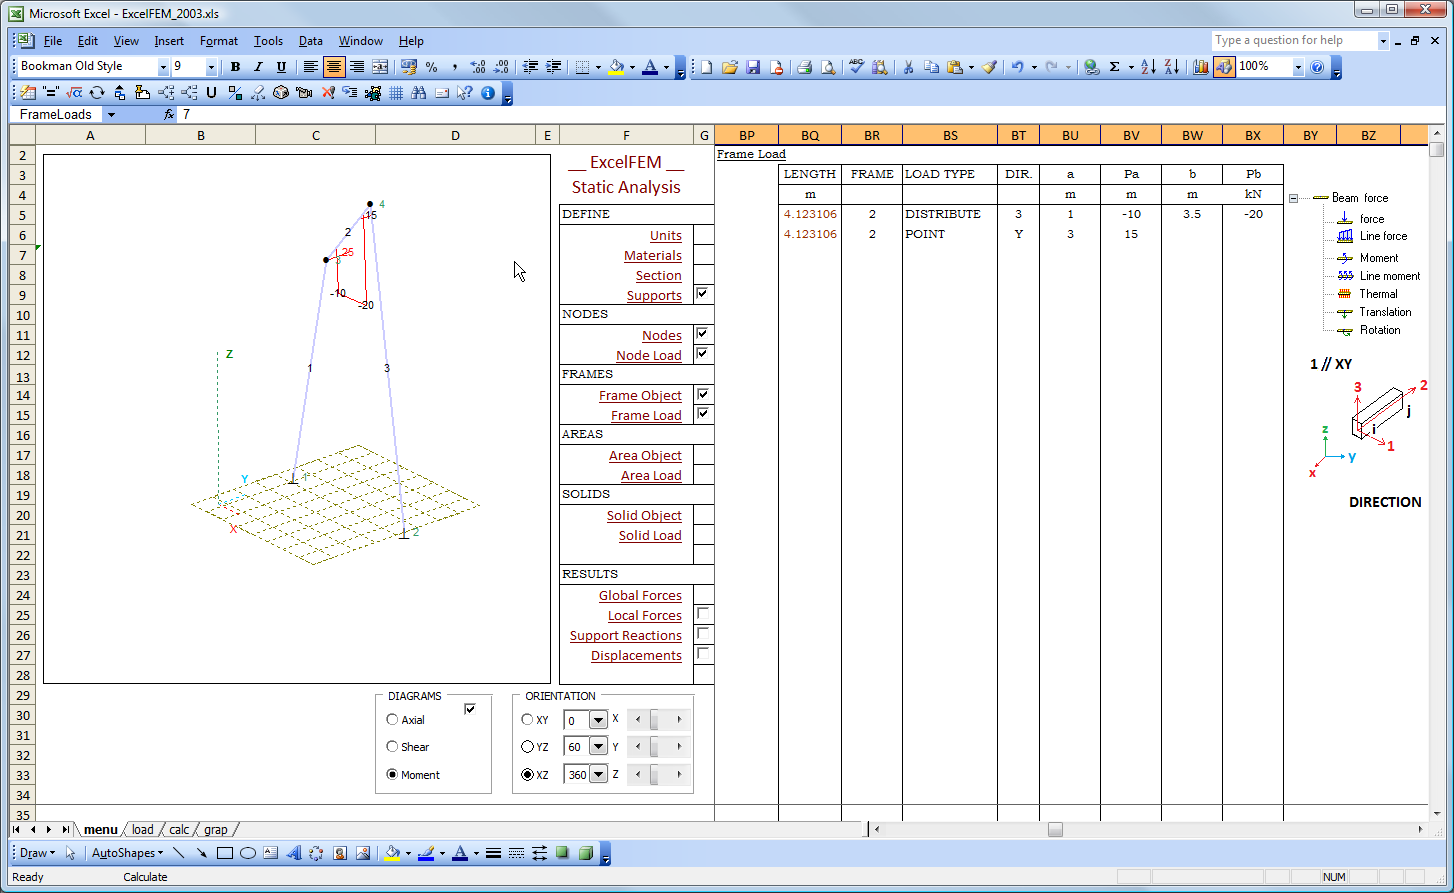Viewport: 1454px width, 893px height.
Task: Open the Materials link
Action: pyautogui.click(x=653, y=256)
